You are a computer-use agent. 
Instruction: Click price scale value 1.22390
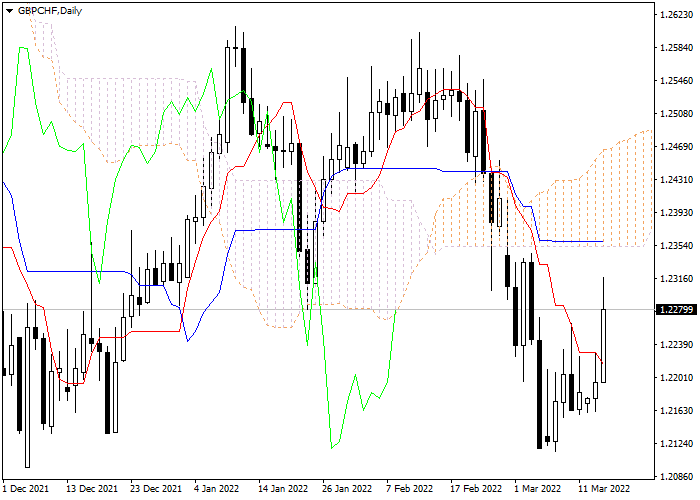click(676, 345)
